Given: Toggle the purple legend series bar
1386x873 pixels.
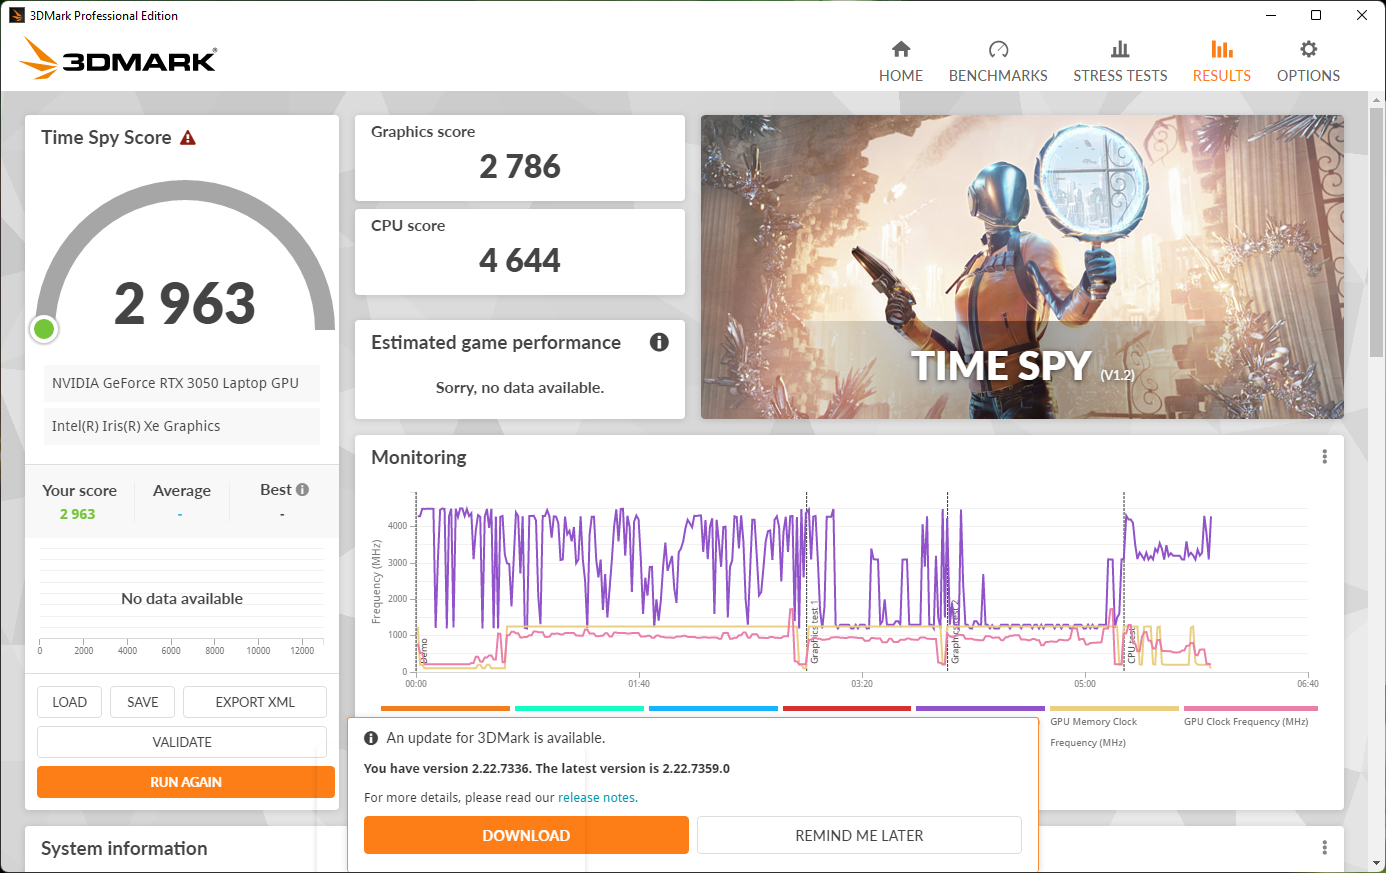Looking at the screenshot, I should coord(980,709).
